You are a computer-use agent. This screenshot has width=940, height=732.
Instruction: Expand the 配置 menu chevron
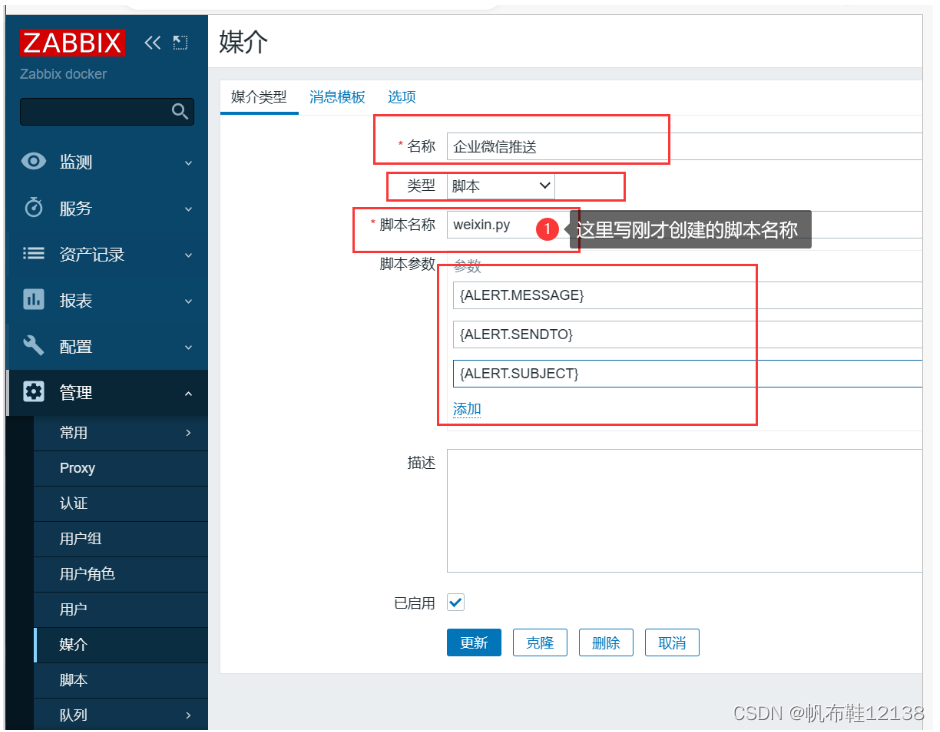click(x=188, y=347)
